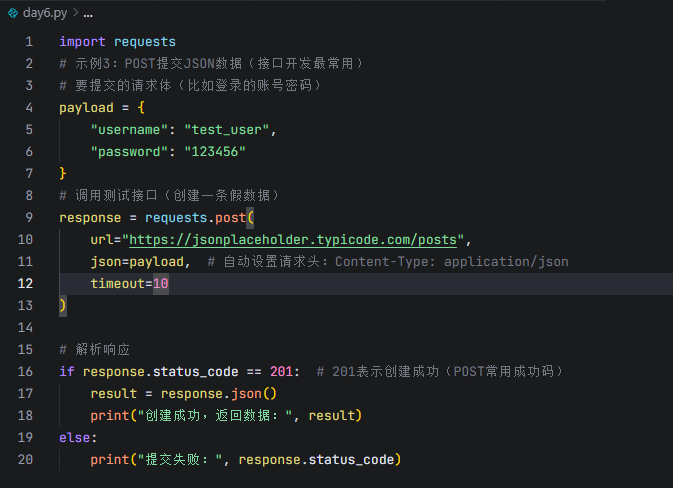
Task: Click line number 12 in gutter
Action: tap(25, 284)
